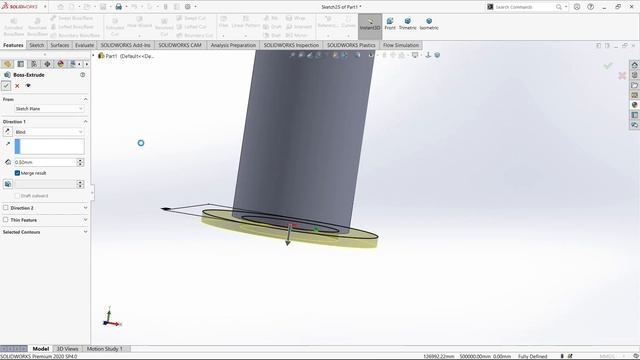
Task: Open the Design Library in task pane
Action: tap(634, 75)
